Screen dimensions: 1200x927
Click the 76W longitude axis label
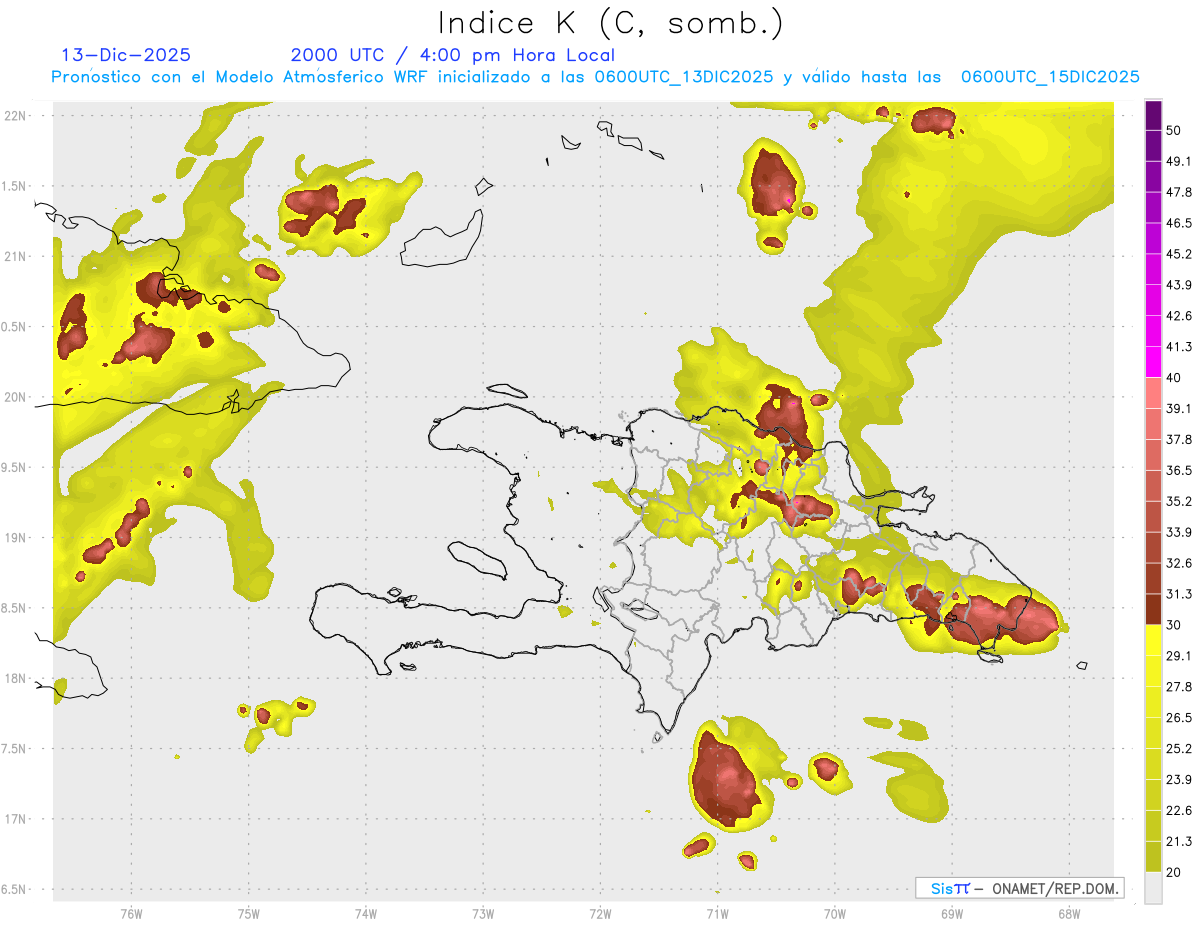(x=131, y=913)
